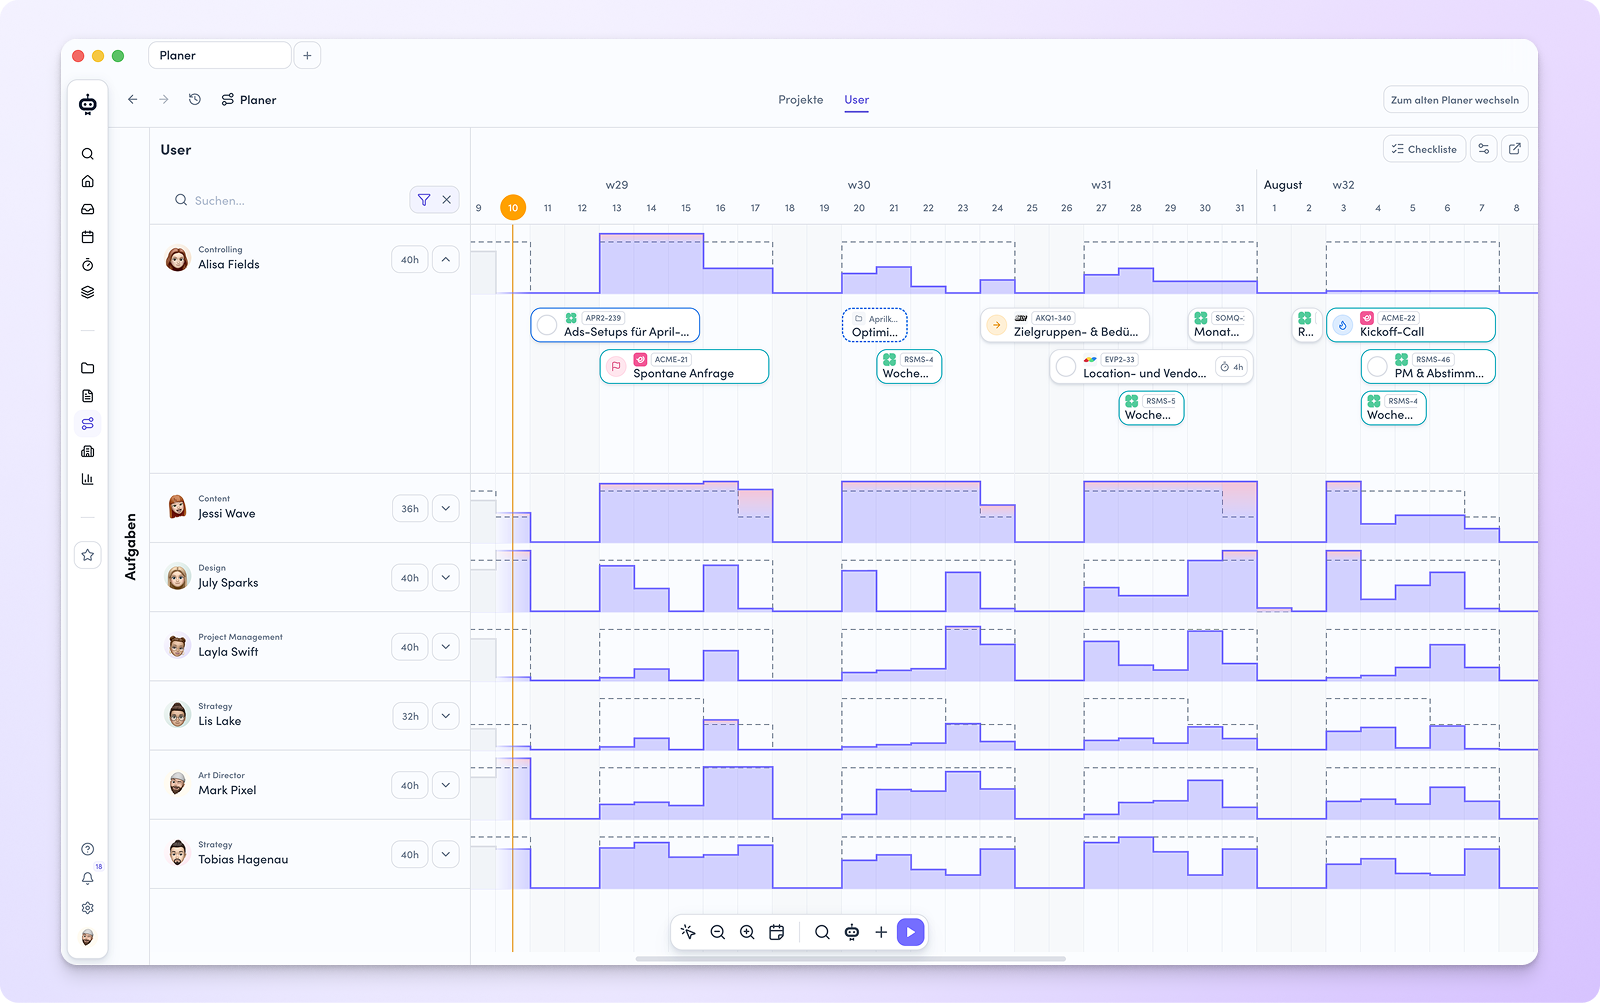Collapse the Alisa Fields task row

pyautogui.click(x=445, y=259)
